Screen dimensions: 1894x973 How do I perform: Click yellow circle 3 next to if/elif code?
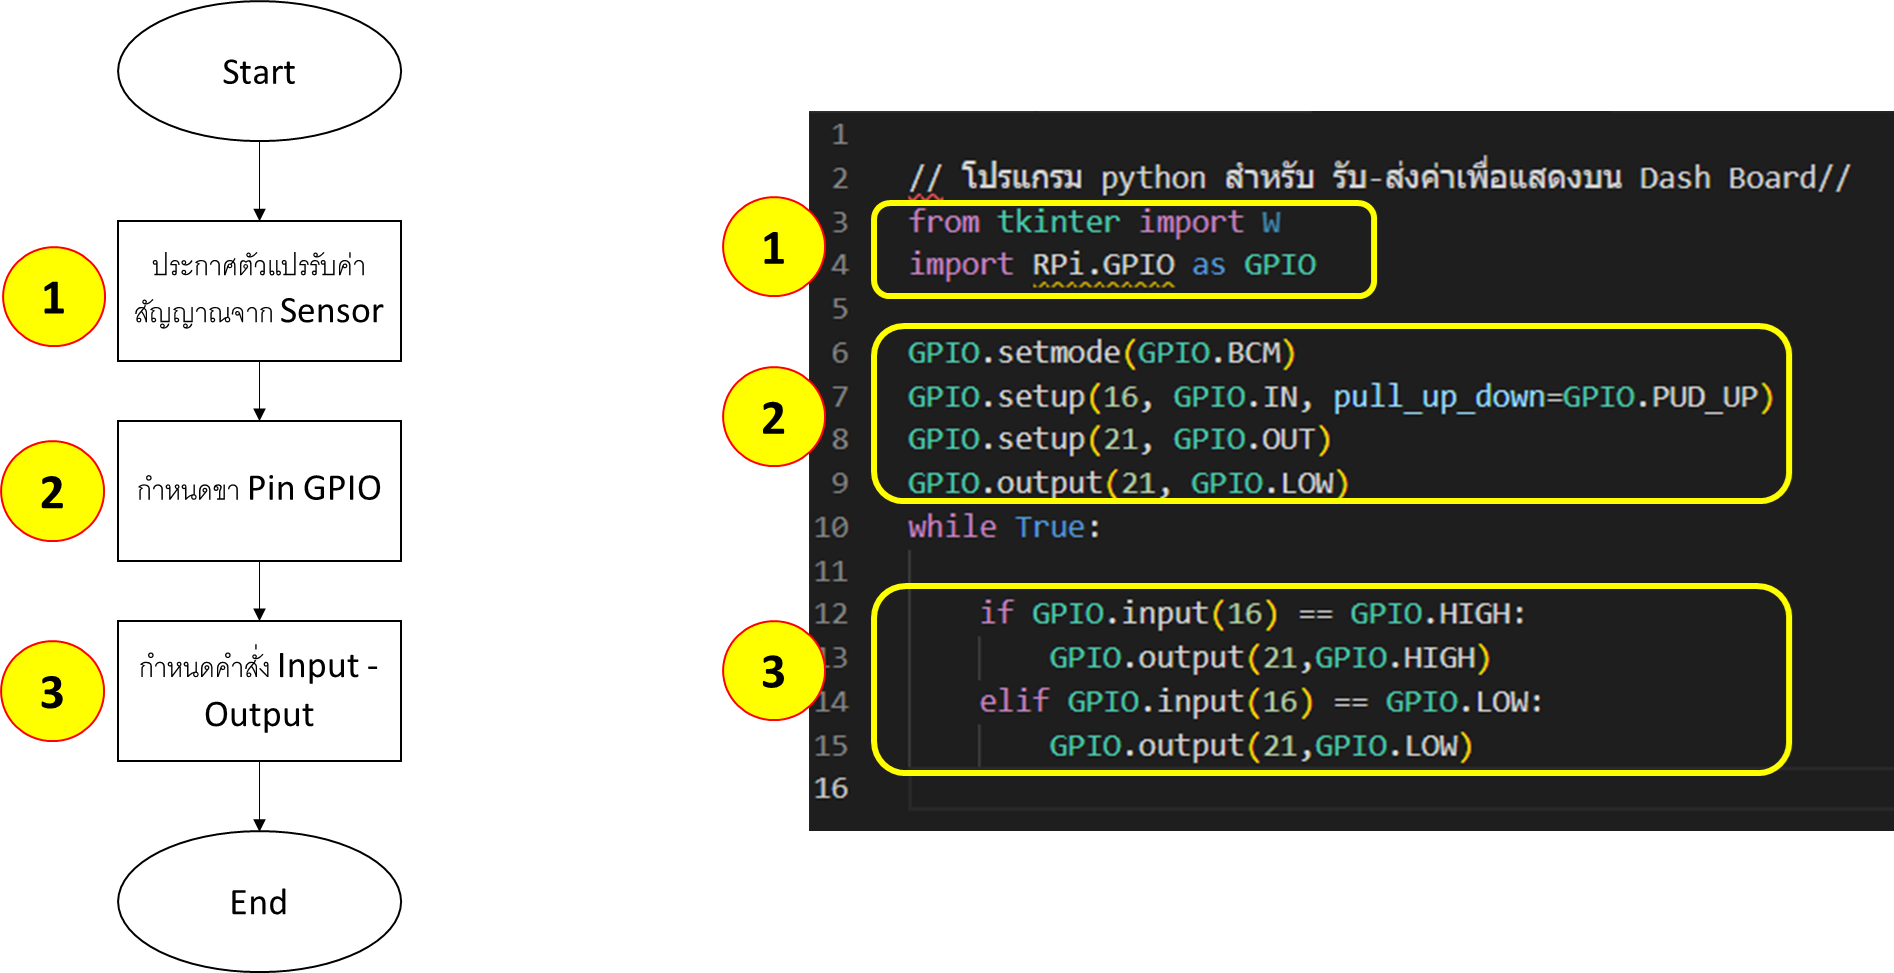point(772,672)
